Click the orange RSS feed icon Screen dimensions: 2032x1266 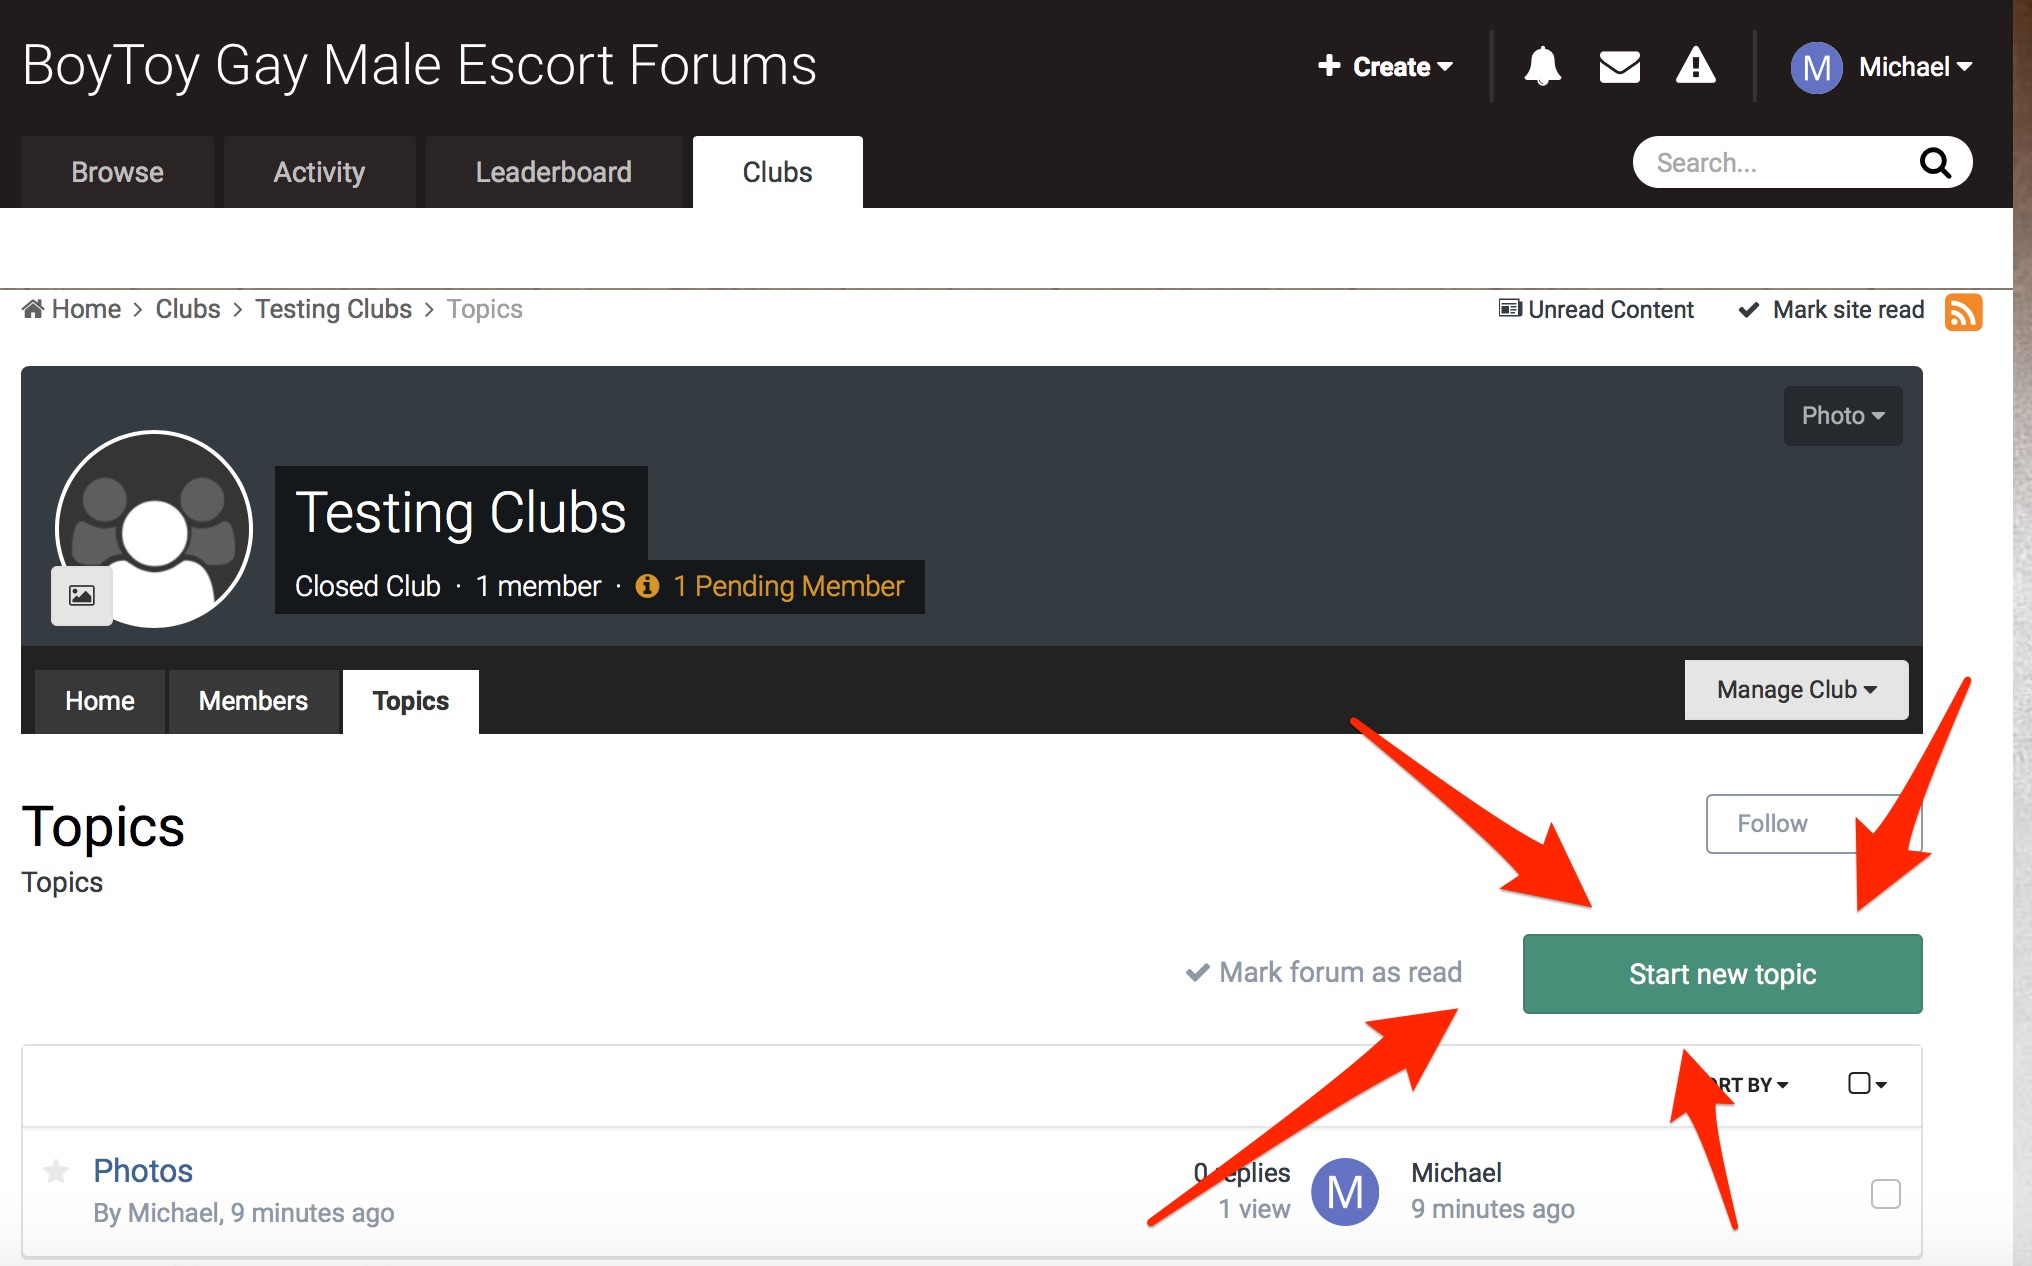1963,312
